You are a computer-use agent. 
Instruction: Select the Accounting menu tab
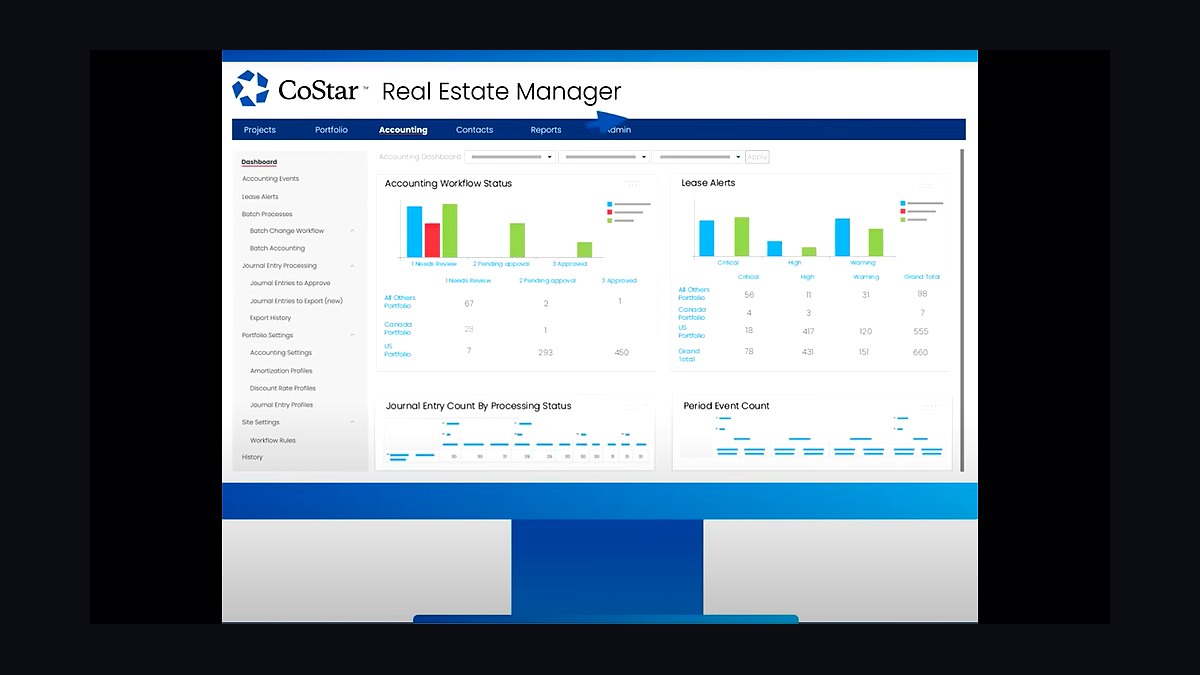click(x=403, y=130)
